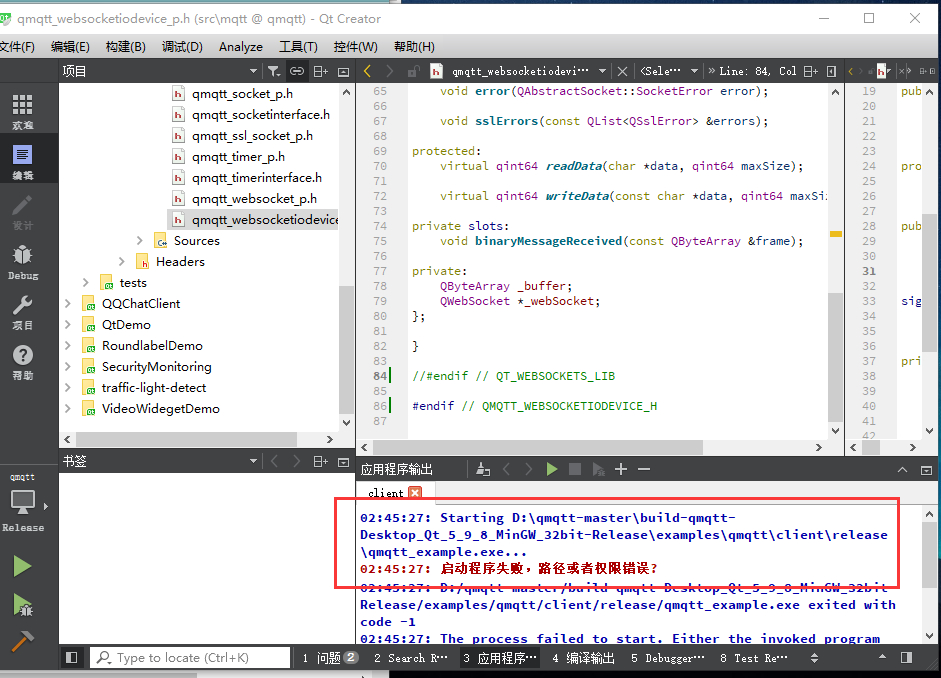Expand the Sources folder
This screenshot has height=678, width=941.
pos(140,241)
